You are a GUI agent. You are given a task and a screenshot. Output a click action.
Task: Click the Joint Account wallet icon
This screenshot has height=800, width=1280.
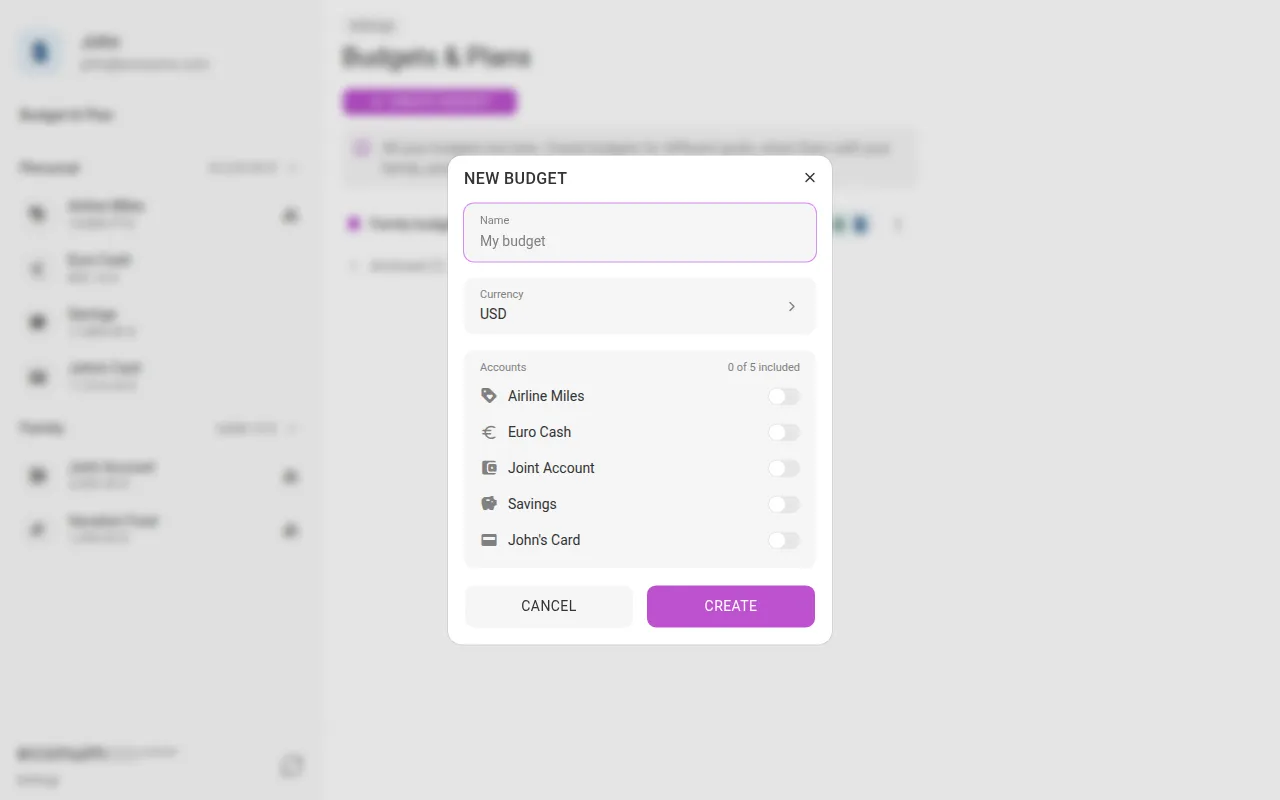tap(489, 468)
